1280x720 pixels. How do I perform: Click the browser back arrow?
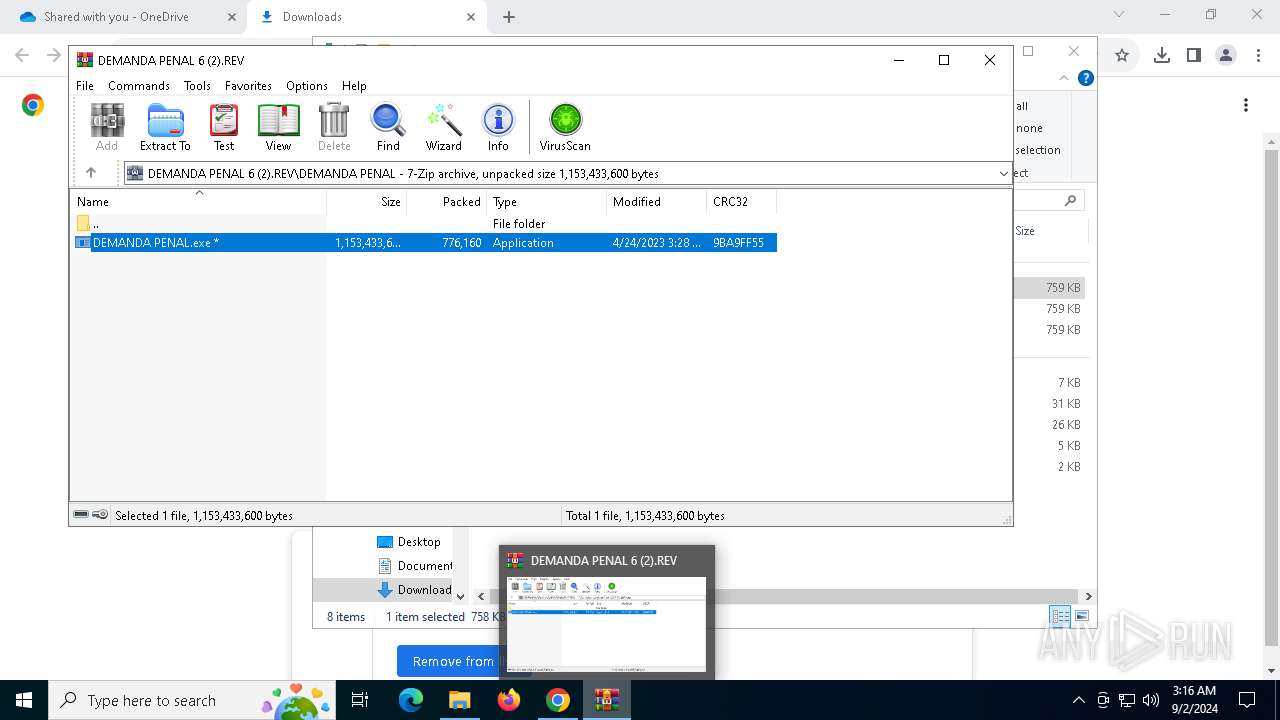click(x=22, y=56)
